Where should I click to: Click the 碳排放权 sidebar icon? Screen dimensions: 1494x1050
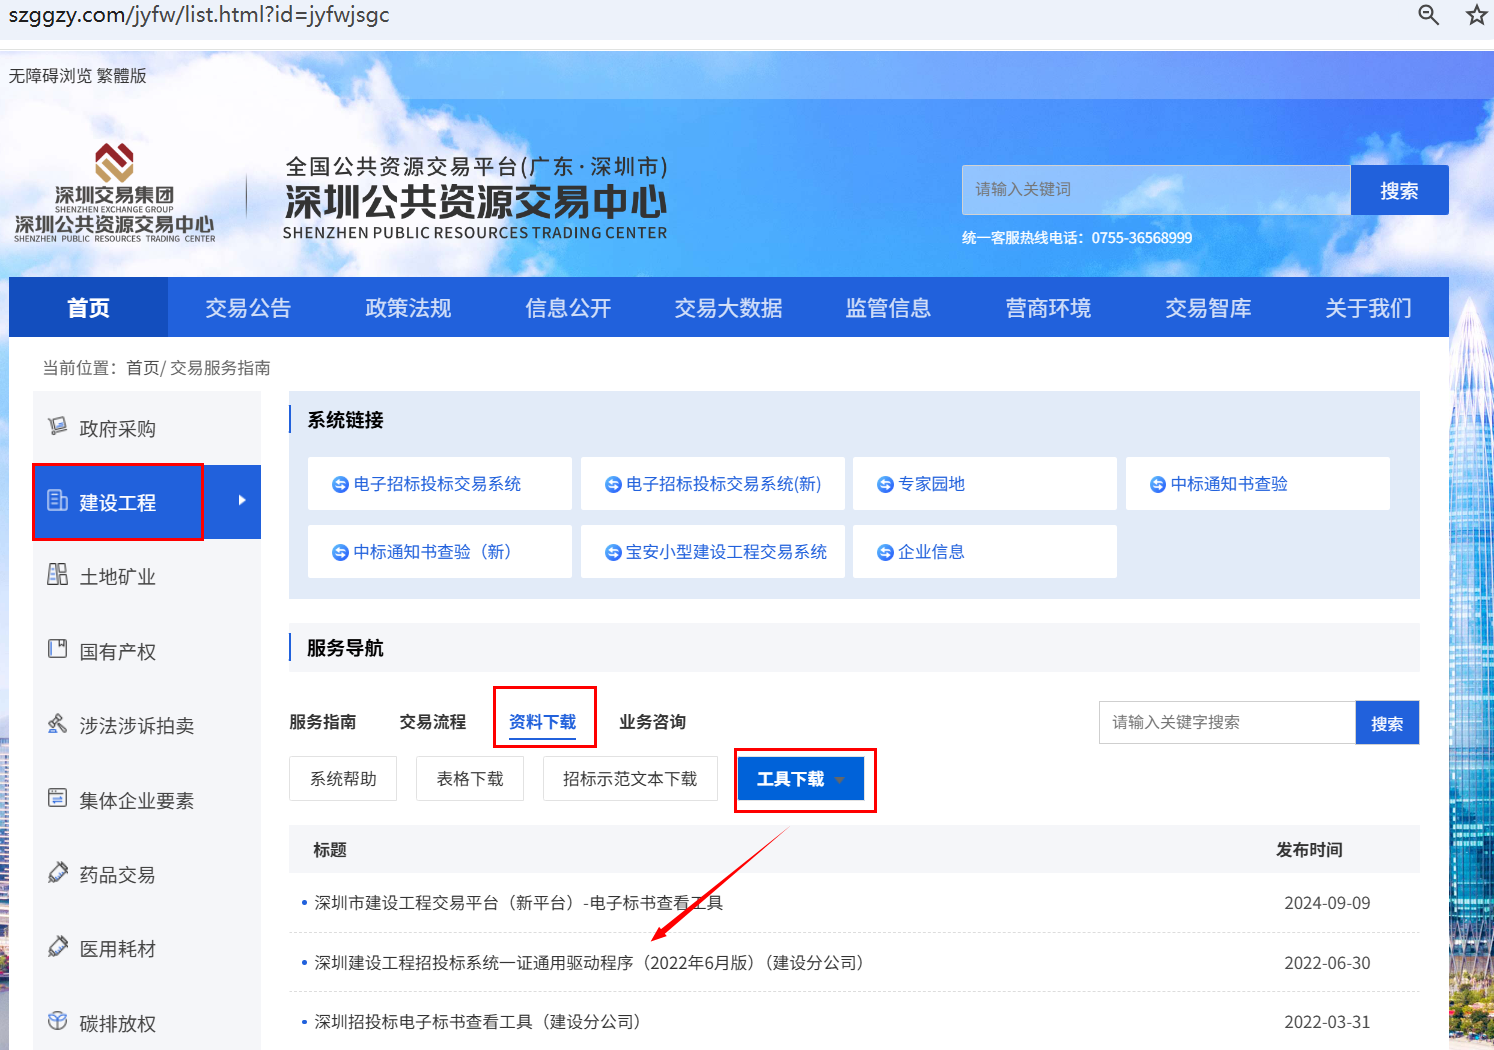click(x=58, y=1021)
